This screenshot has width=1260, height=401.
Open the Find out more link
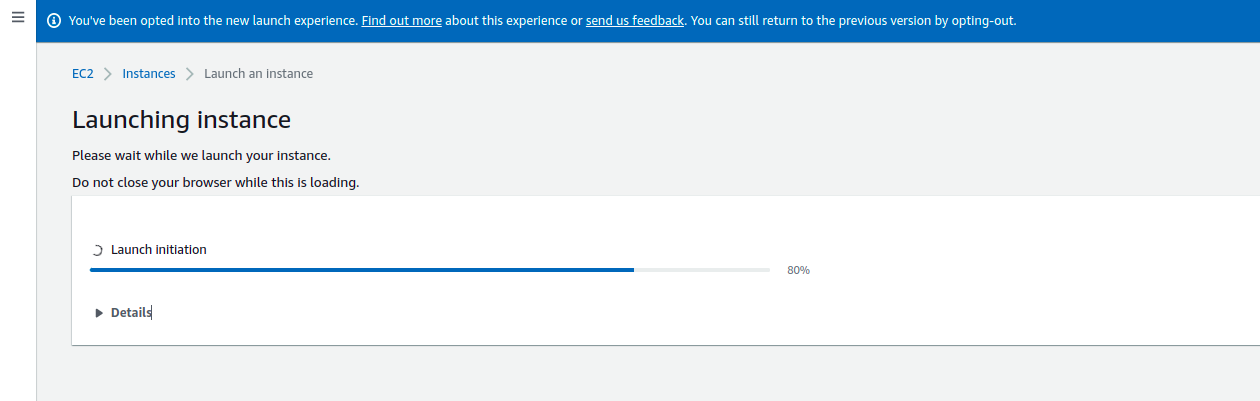pos(402,21)
